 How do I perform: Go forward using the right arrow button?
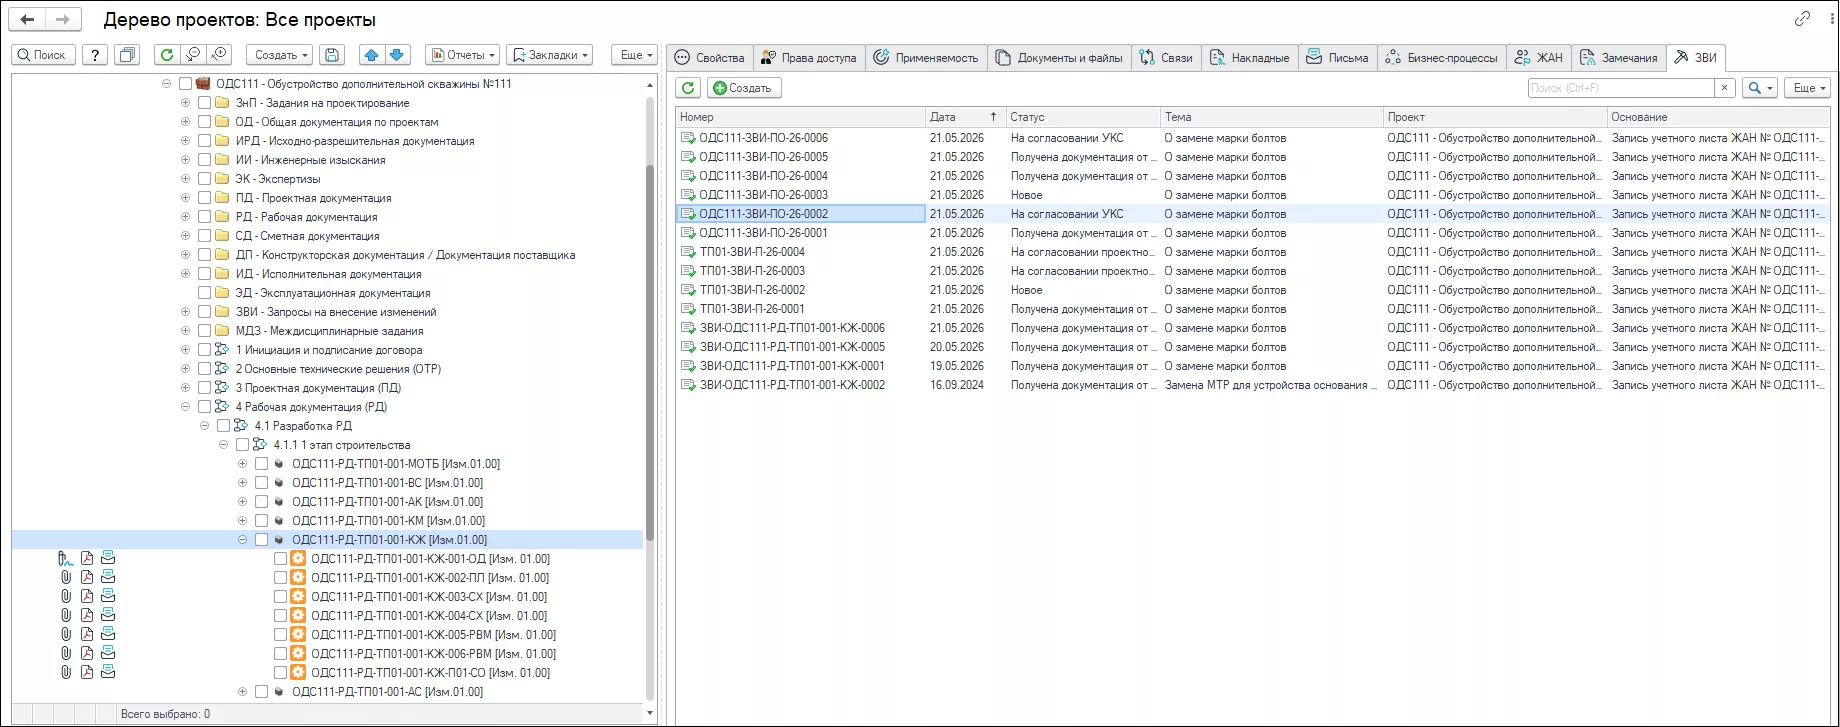tap(62, 19)
